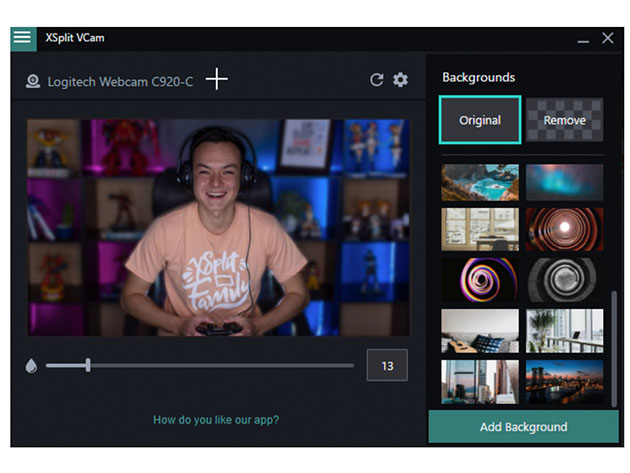Pick the purple orange spiral background
This screenshot has width=630, height=473.
click(480, 280)
